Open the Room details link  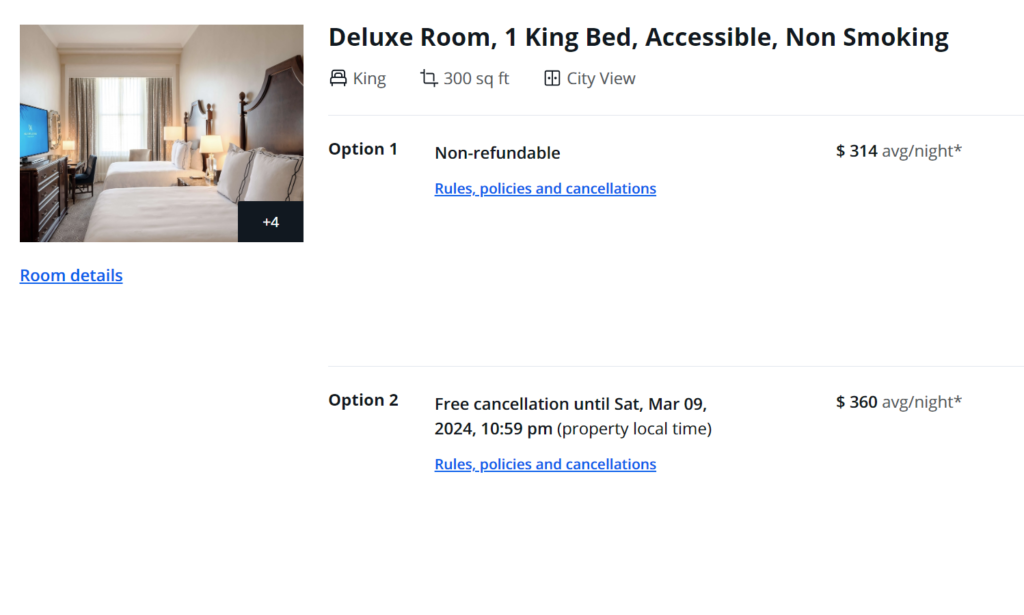click(71, 275)
